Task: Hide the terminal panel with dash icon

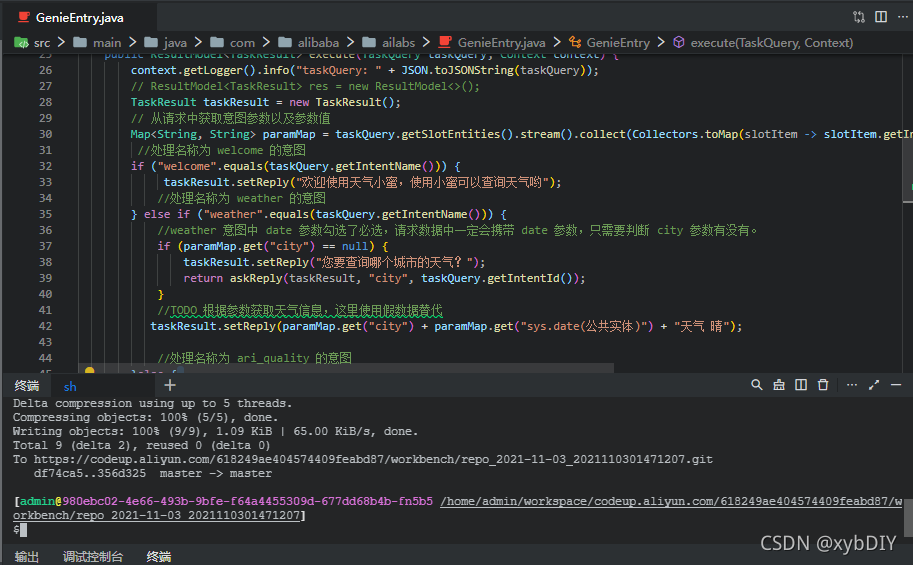Action: 896,385
